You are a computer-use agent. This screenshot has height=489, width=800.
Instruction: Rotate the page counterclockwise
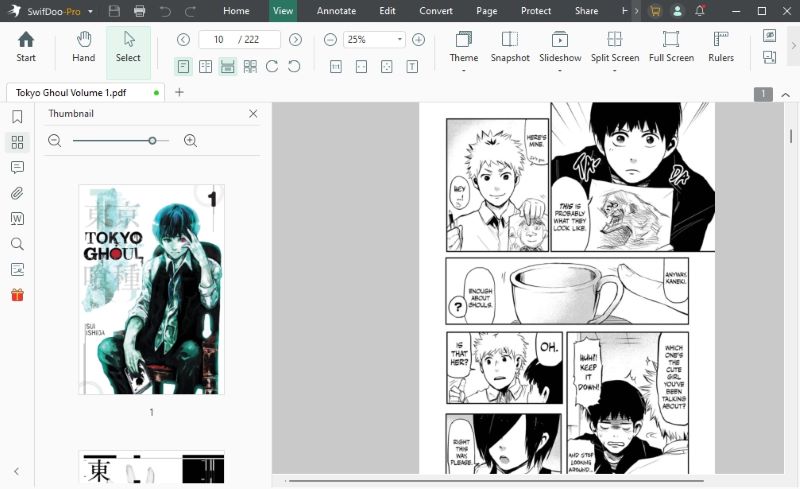click(x=294, y=66)
